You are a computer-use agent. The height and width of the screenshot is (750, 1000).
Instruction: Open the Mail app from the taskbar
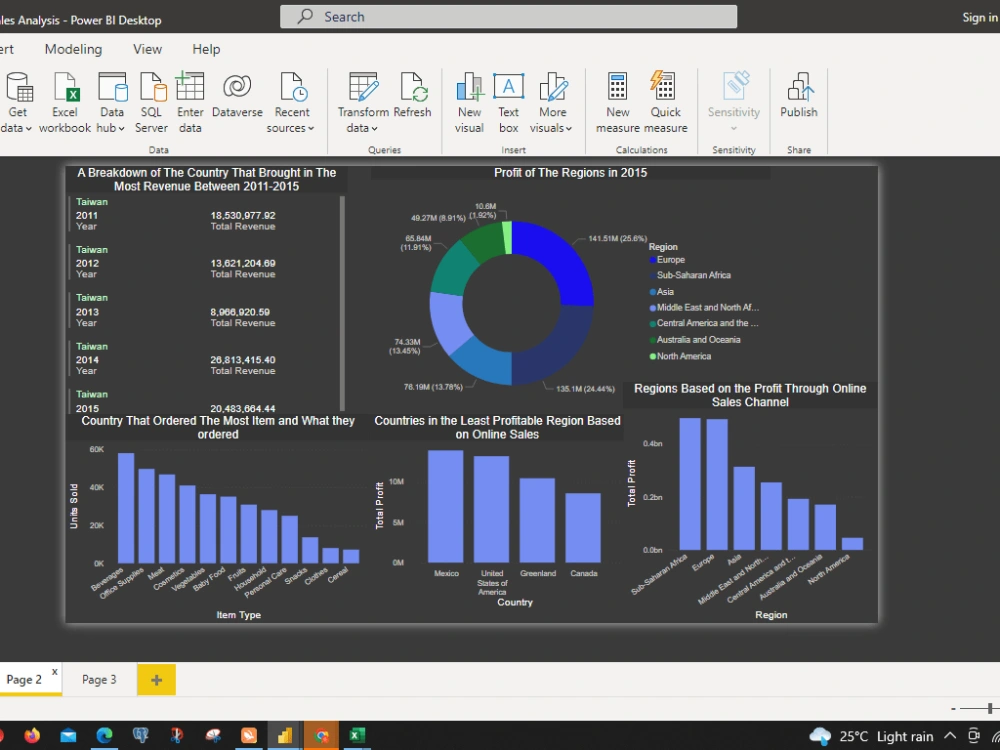point(68,736)
